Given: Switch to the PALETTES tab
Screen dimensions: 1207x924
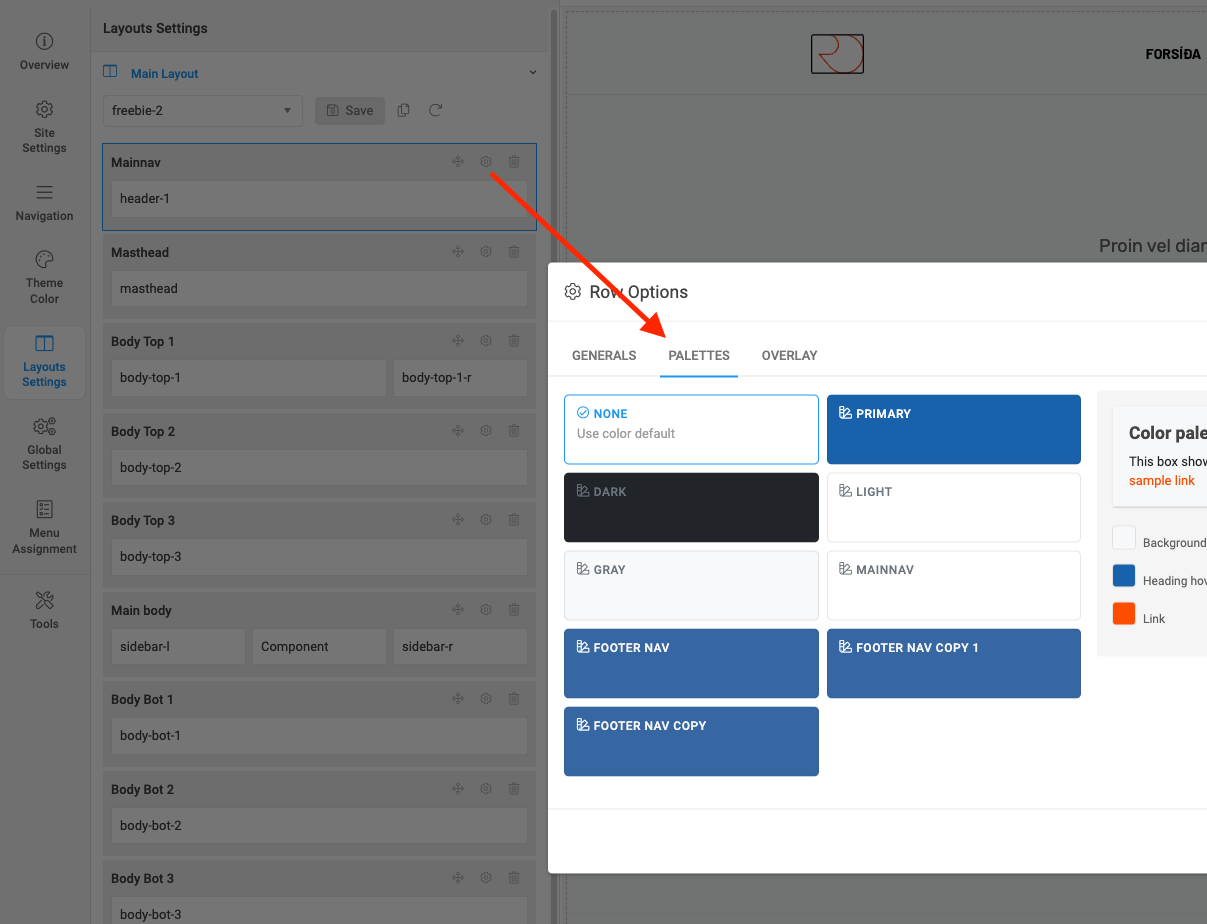Looking at the screenshot, I should pyautogui.click(x=699, y=356).
